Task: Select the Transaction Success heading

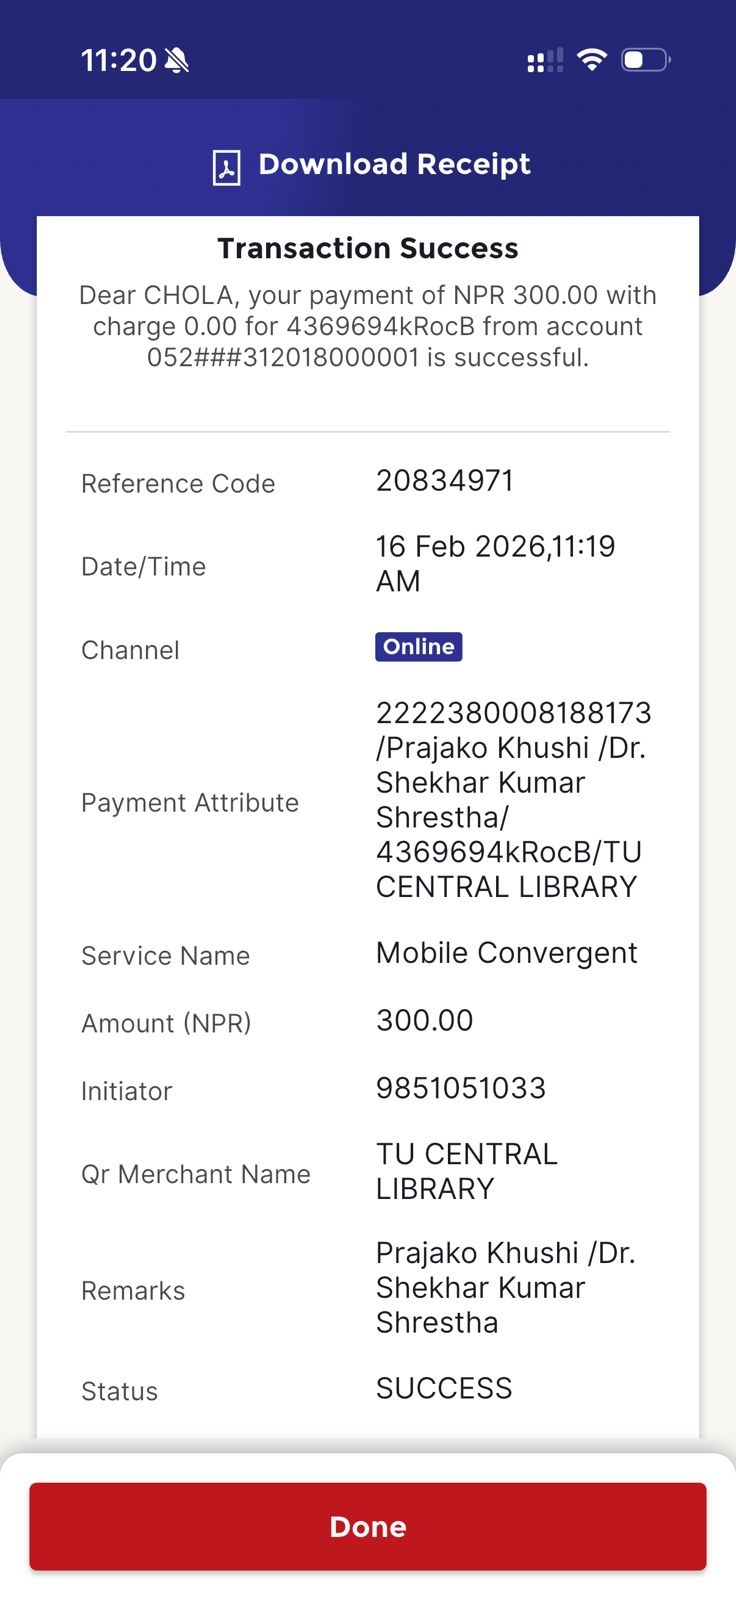Action: 368,248
